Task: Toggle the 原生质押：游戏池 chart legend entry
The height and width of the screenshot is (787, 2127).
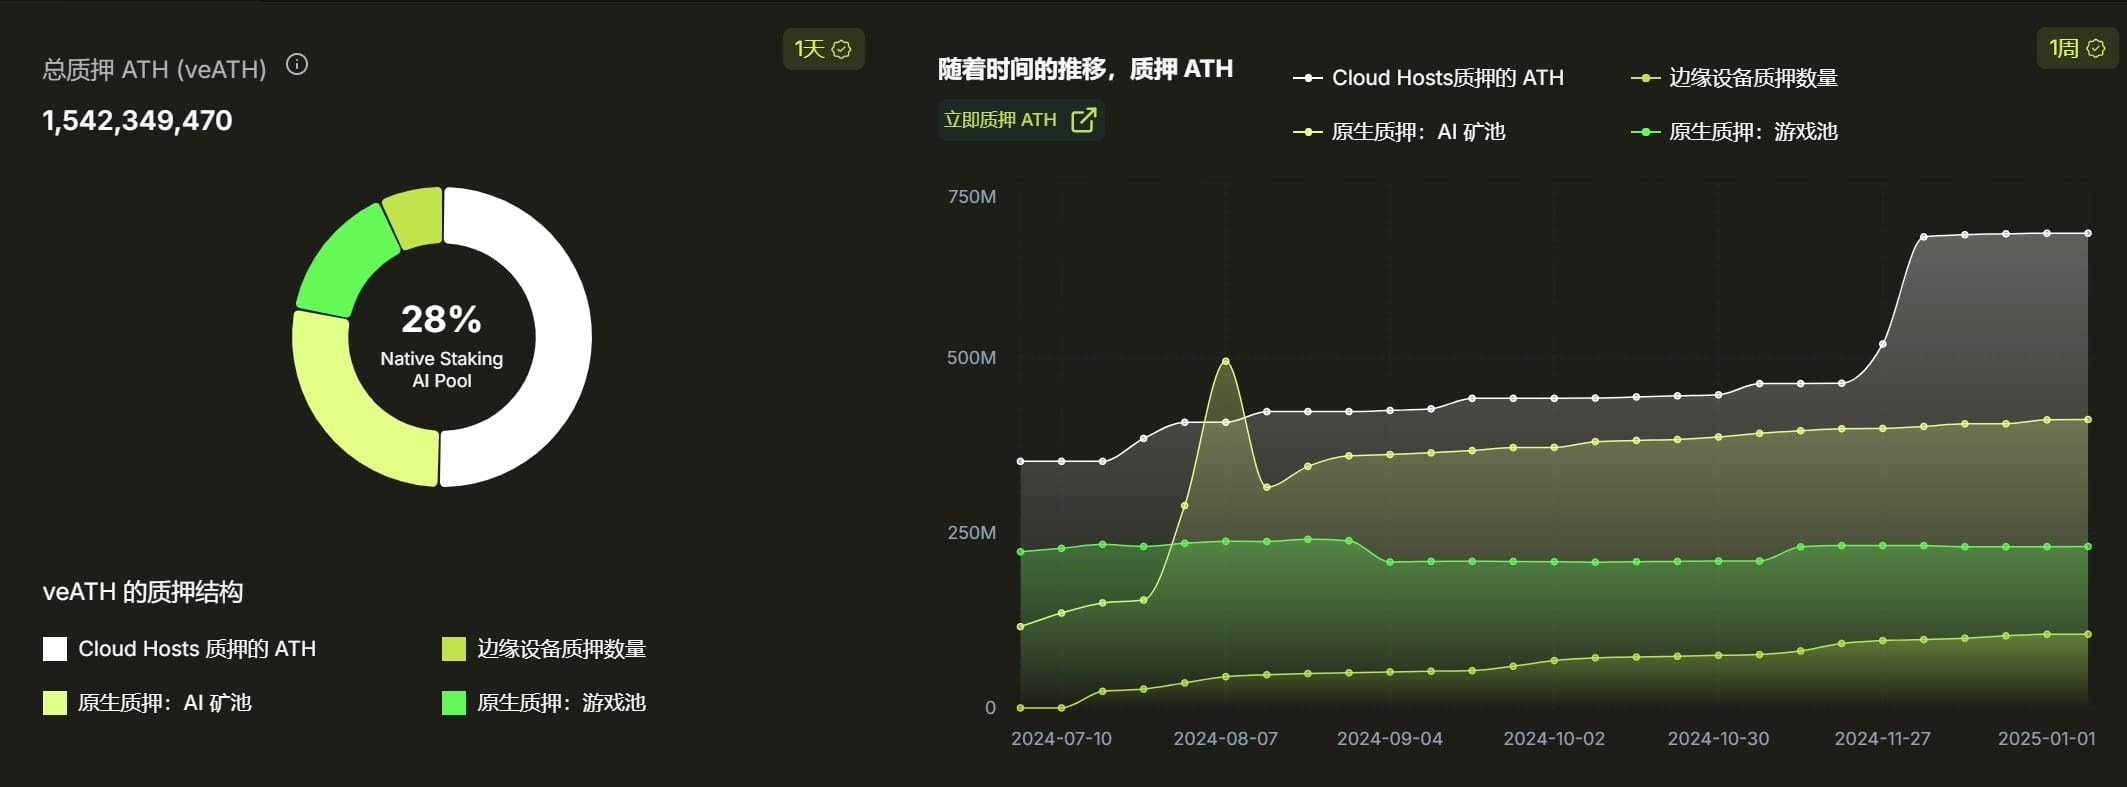Action: click(1734, 132)
